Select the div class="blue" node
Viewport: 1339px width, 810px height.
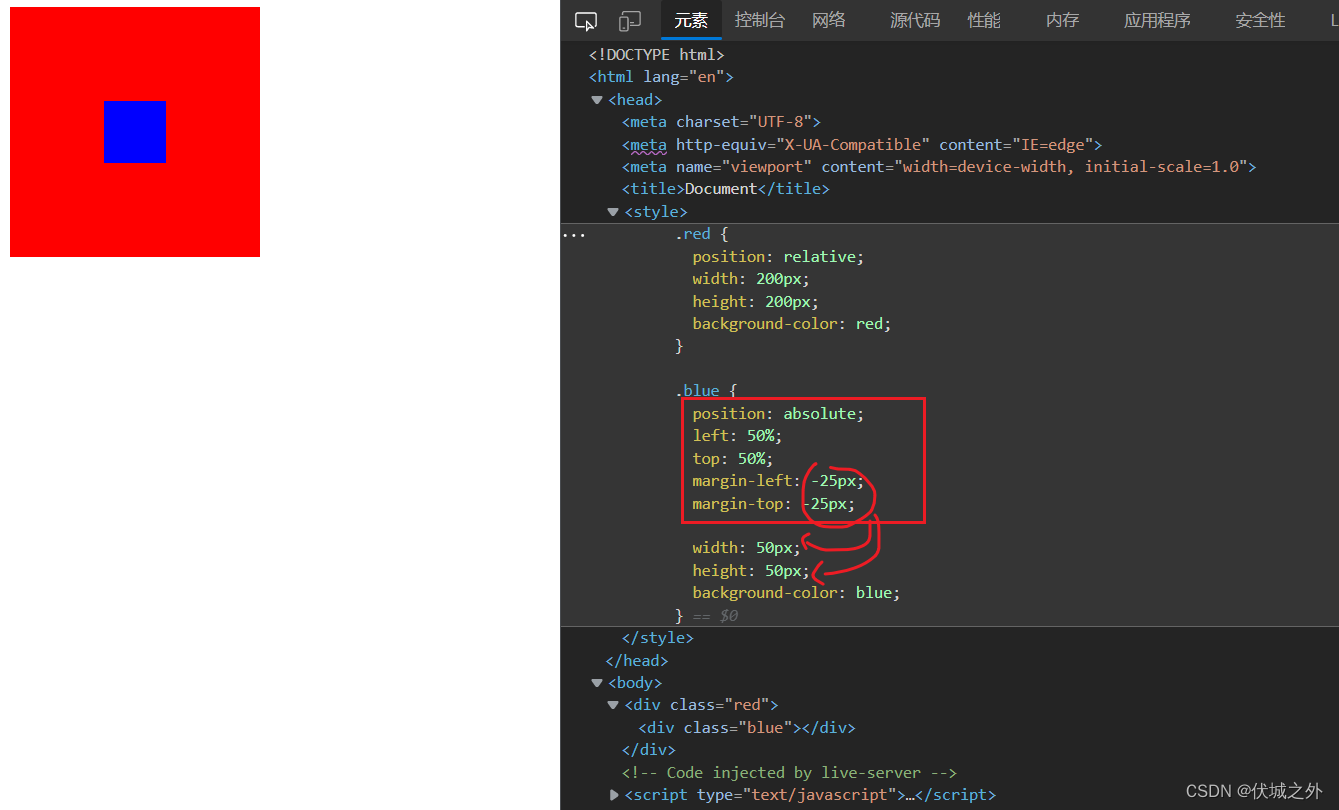pos(747,728)
